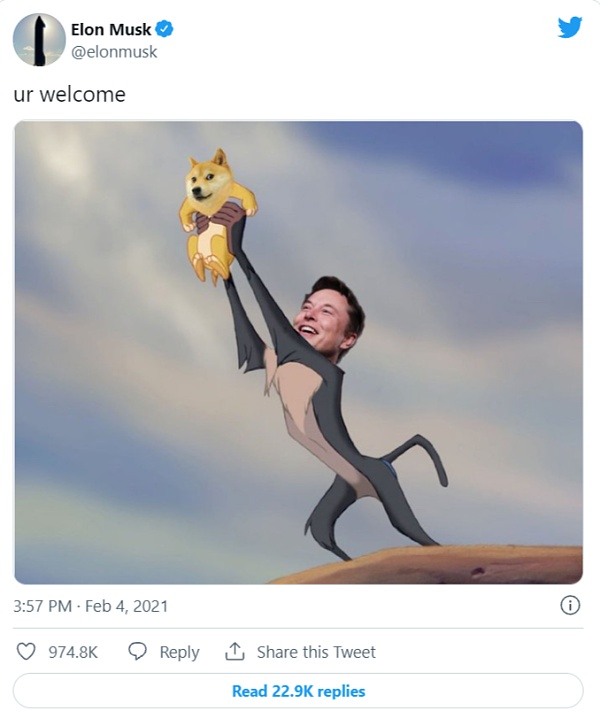Click the orange rock ledge in image

point(427,565)
